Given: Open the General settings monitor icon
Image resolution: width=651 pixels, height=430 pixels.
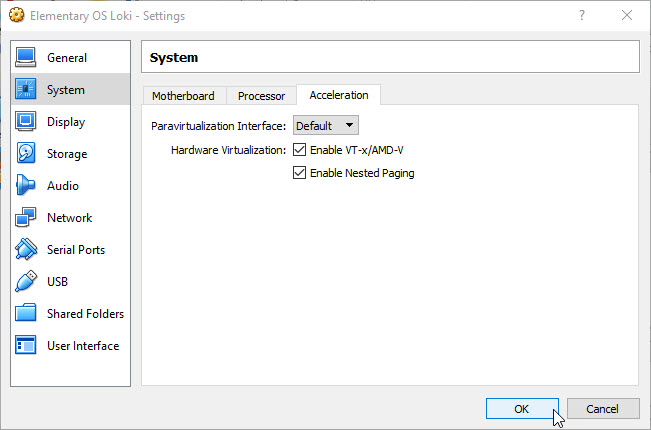Looking at the screenshot, I should click(x=26, y=57).
